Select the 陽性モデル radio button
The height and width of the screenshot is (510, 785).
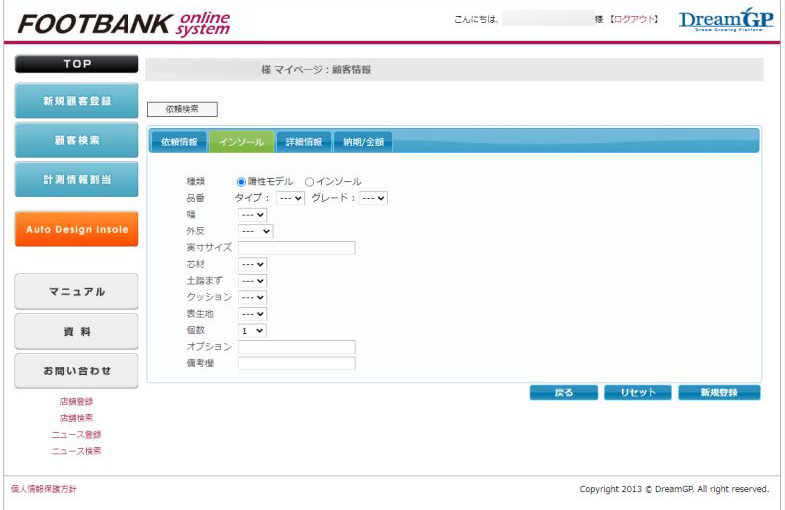(241, 182)
